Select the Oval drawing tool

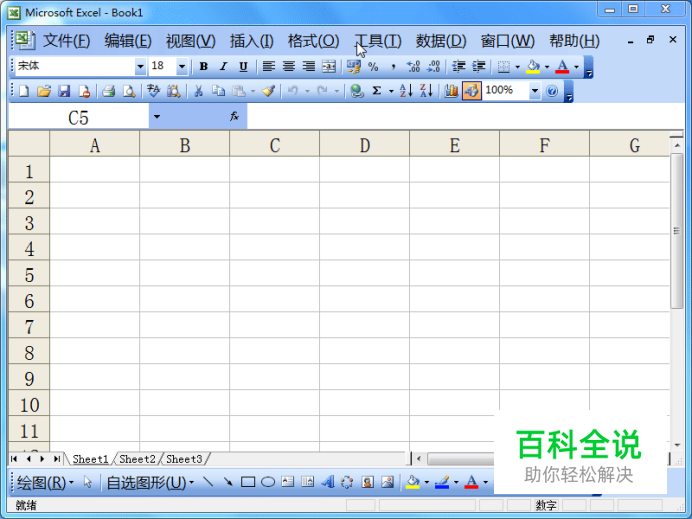(x=268, y=482)
